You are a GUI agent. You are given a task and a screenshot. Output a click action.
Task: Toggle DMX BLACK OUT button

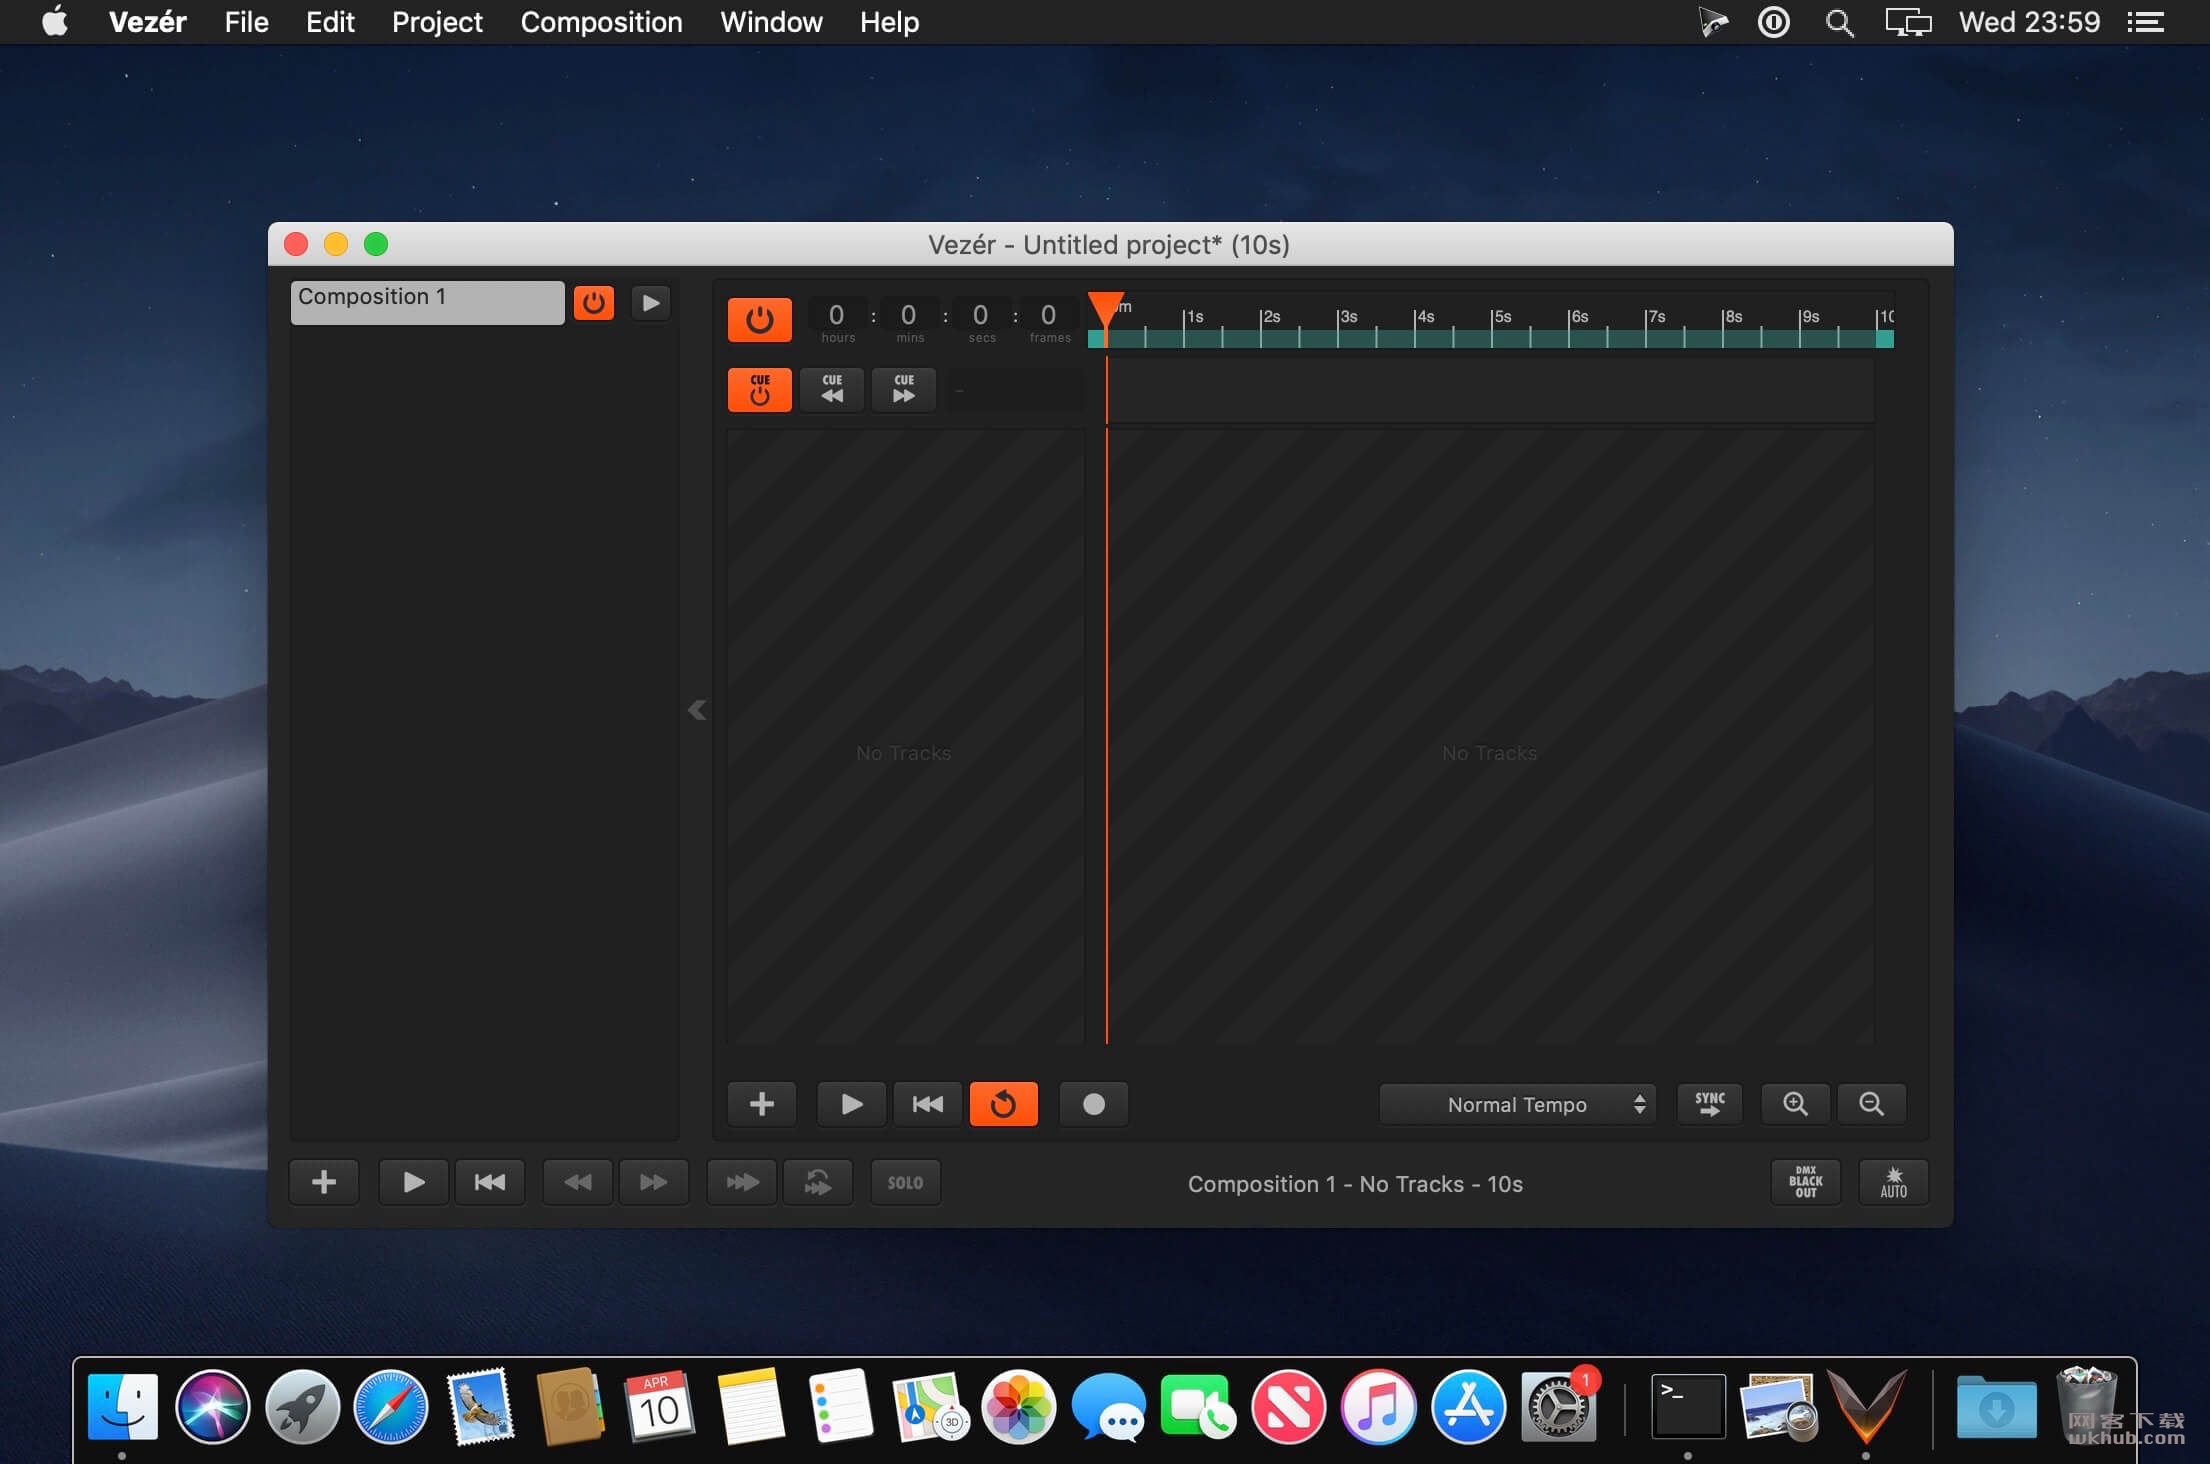point(1806,1182)
